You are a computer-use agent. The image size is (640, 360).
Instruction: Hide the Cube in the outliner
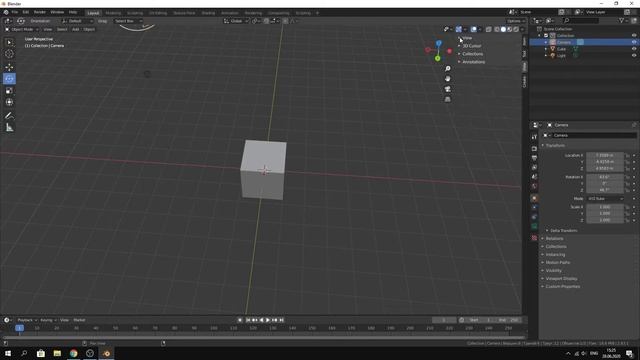click(634, 49)
